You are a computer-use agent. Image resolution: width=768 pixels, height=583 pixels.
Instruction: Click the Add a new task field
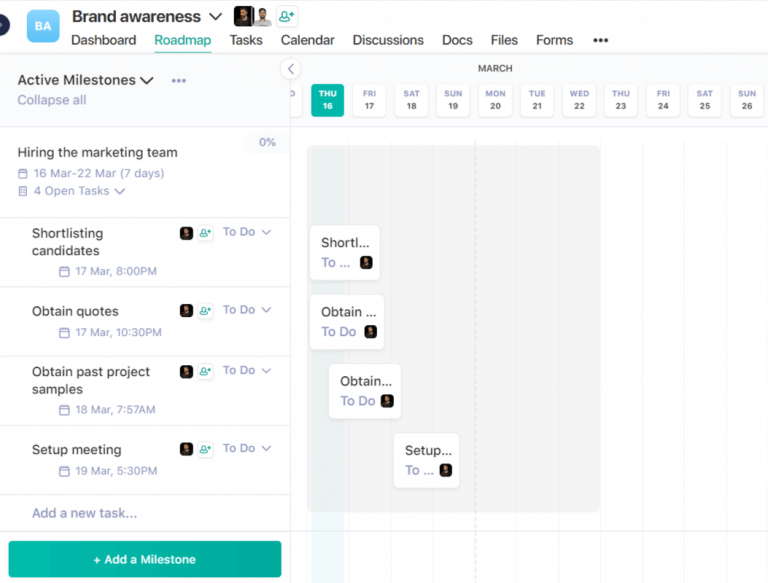click(x=85, y=513)
